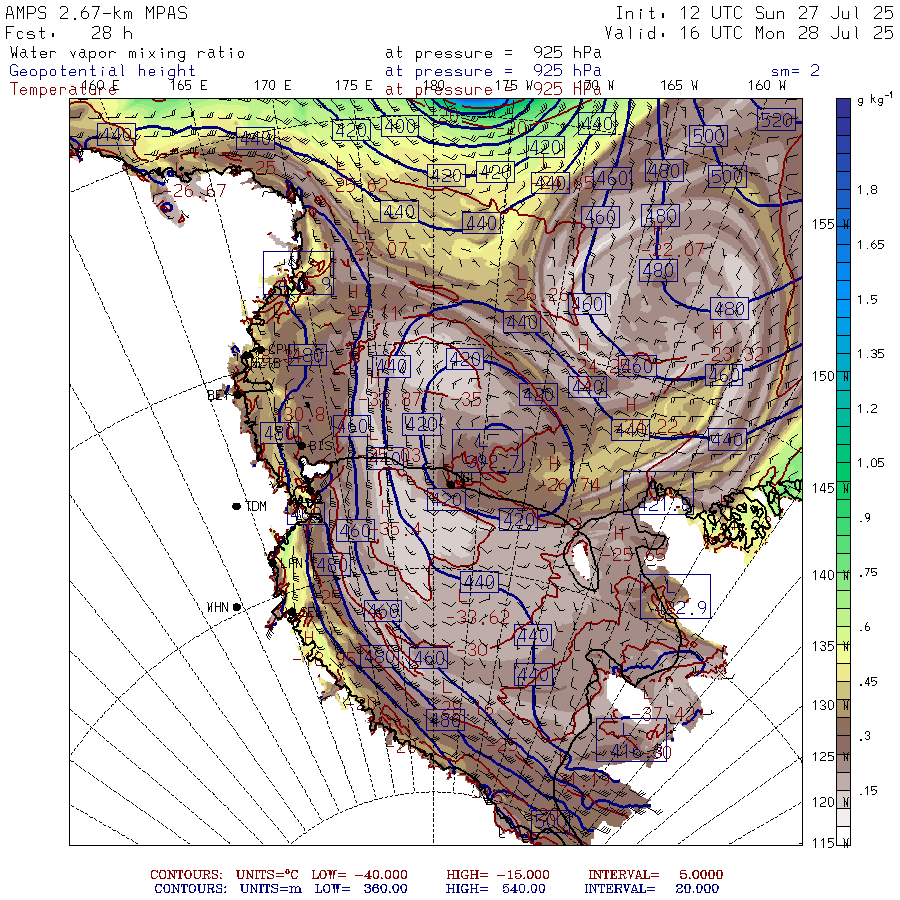The height and width of the screenshot is (900, 900).
Task: Select the .15 colorbar tick label
Action: point(868,791)
